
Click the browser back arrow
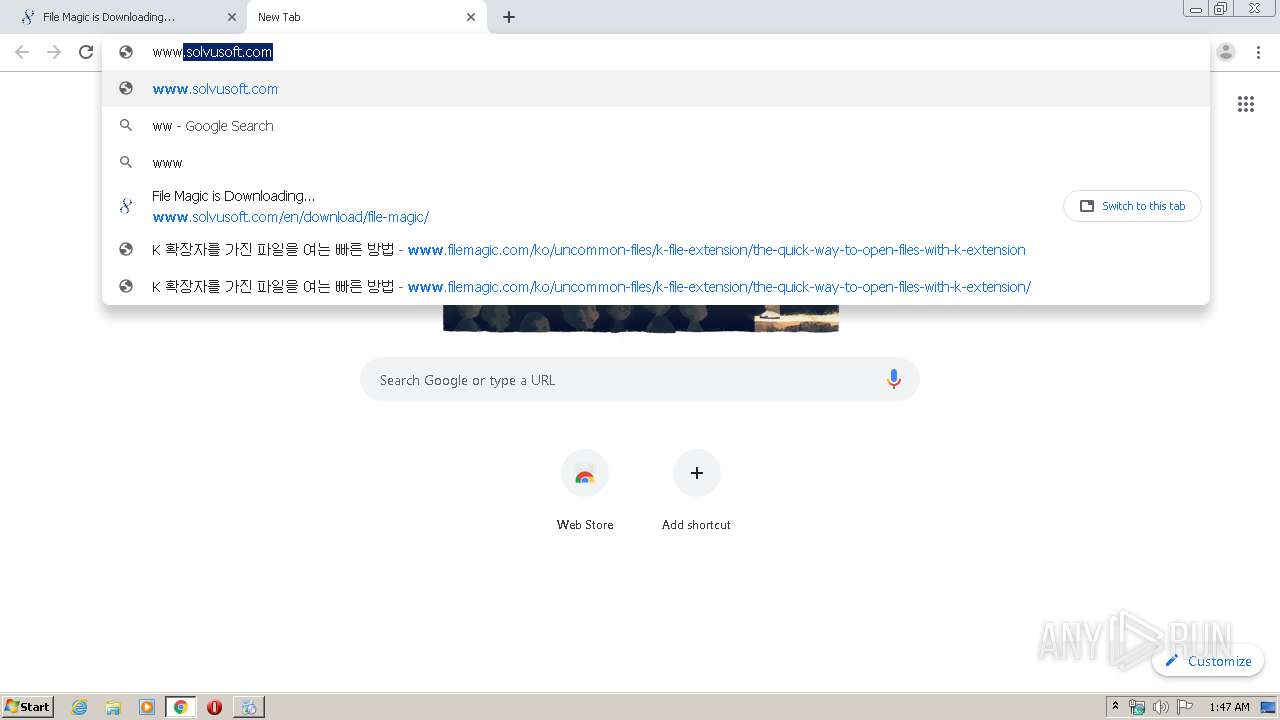click(22, 52)
